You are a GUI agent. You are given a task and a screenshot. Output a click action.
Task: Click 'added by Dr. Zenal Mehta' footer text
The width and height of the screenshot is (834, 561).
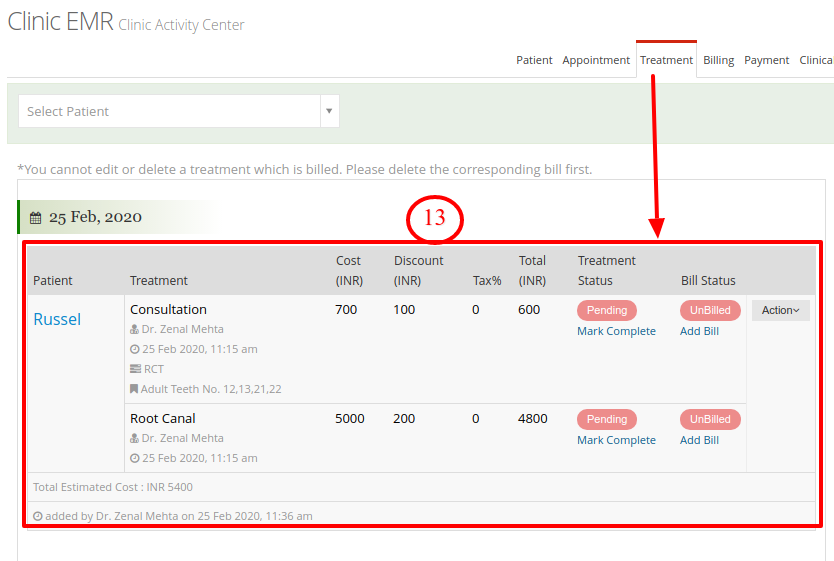[x=179, y=516]
